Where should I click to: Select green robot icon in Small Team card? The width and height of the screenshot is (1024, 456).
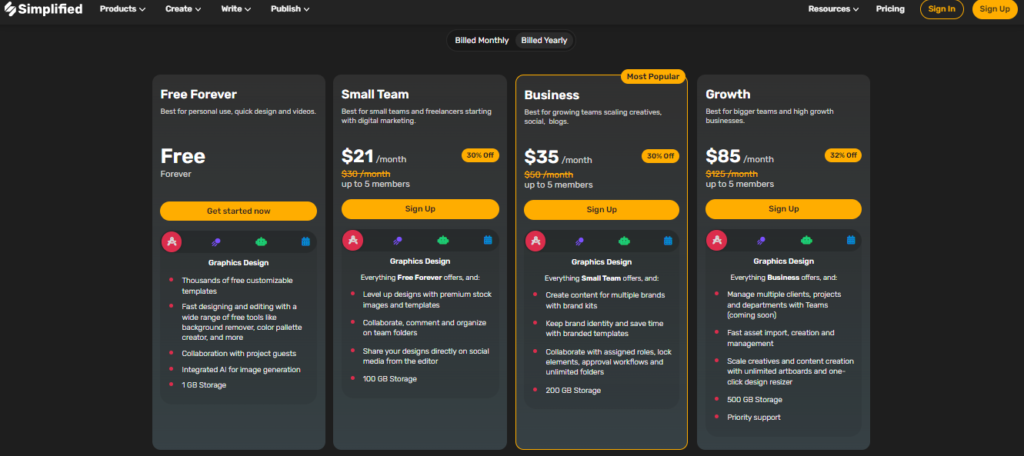[x=443, y=240]
